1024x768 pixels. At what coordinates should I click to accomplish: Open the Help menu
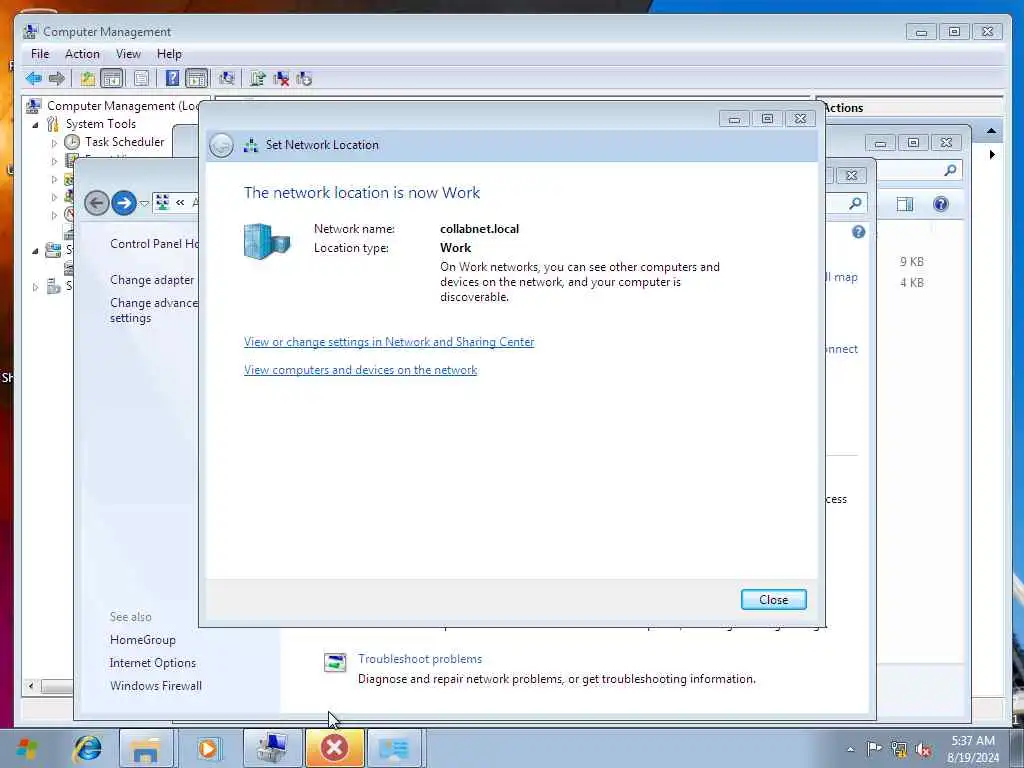click(169, 54)
